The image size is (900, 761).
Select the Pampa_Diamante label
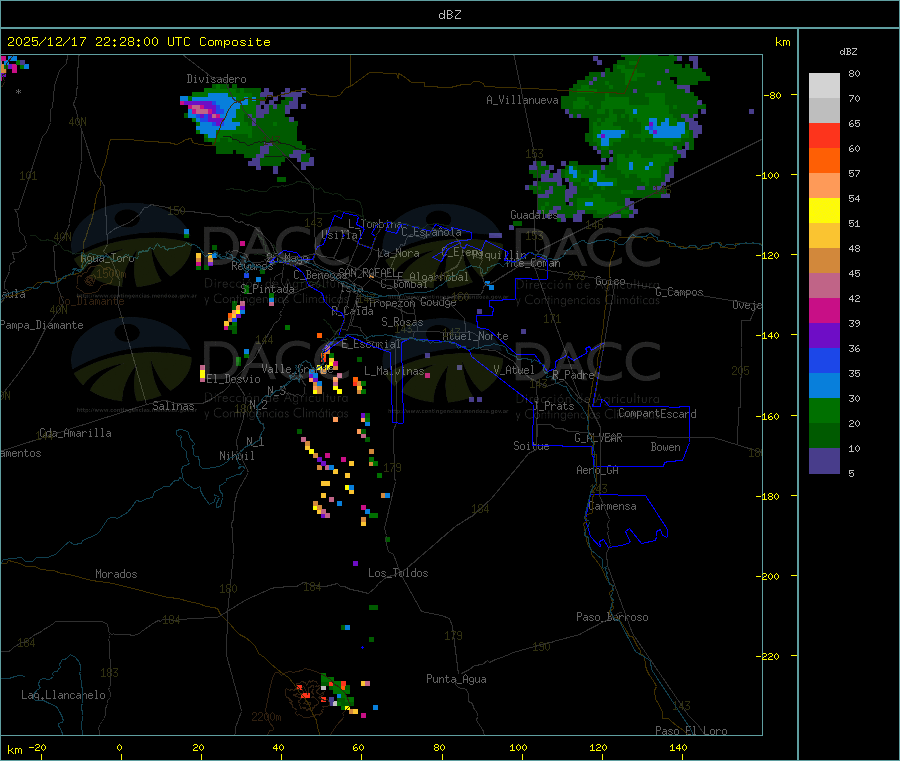pos(42,325)
